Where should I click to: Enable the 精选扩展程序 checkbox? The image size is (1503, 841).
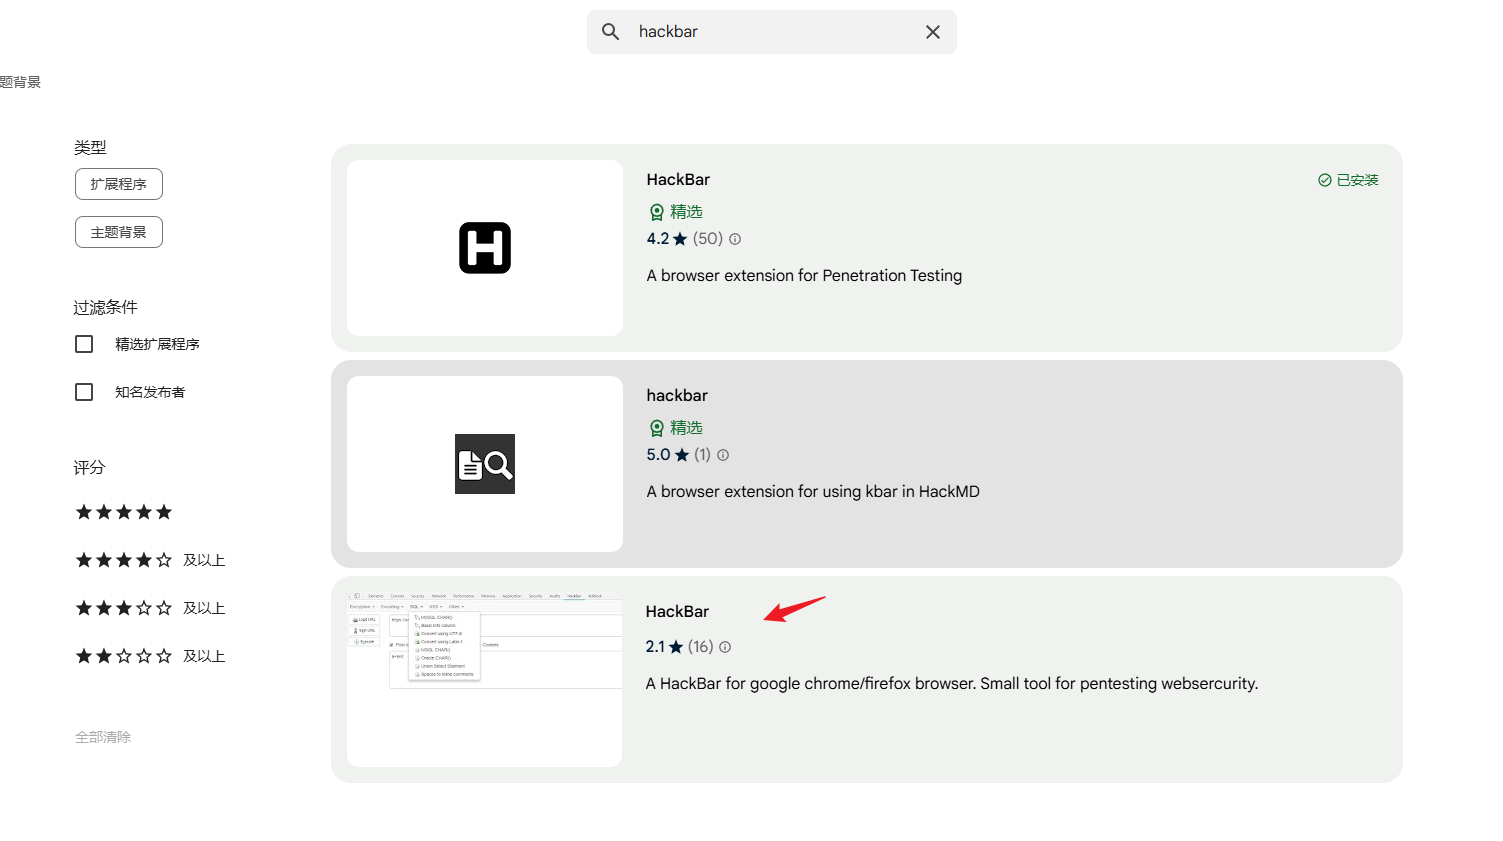coord(84,344)
